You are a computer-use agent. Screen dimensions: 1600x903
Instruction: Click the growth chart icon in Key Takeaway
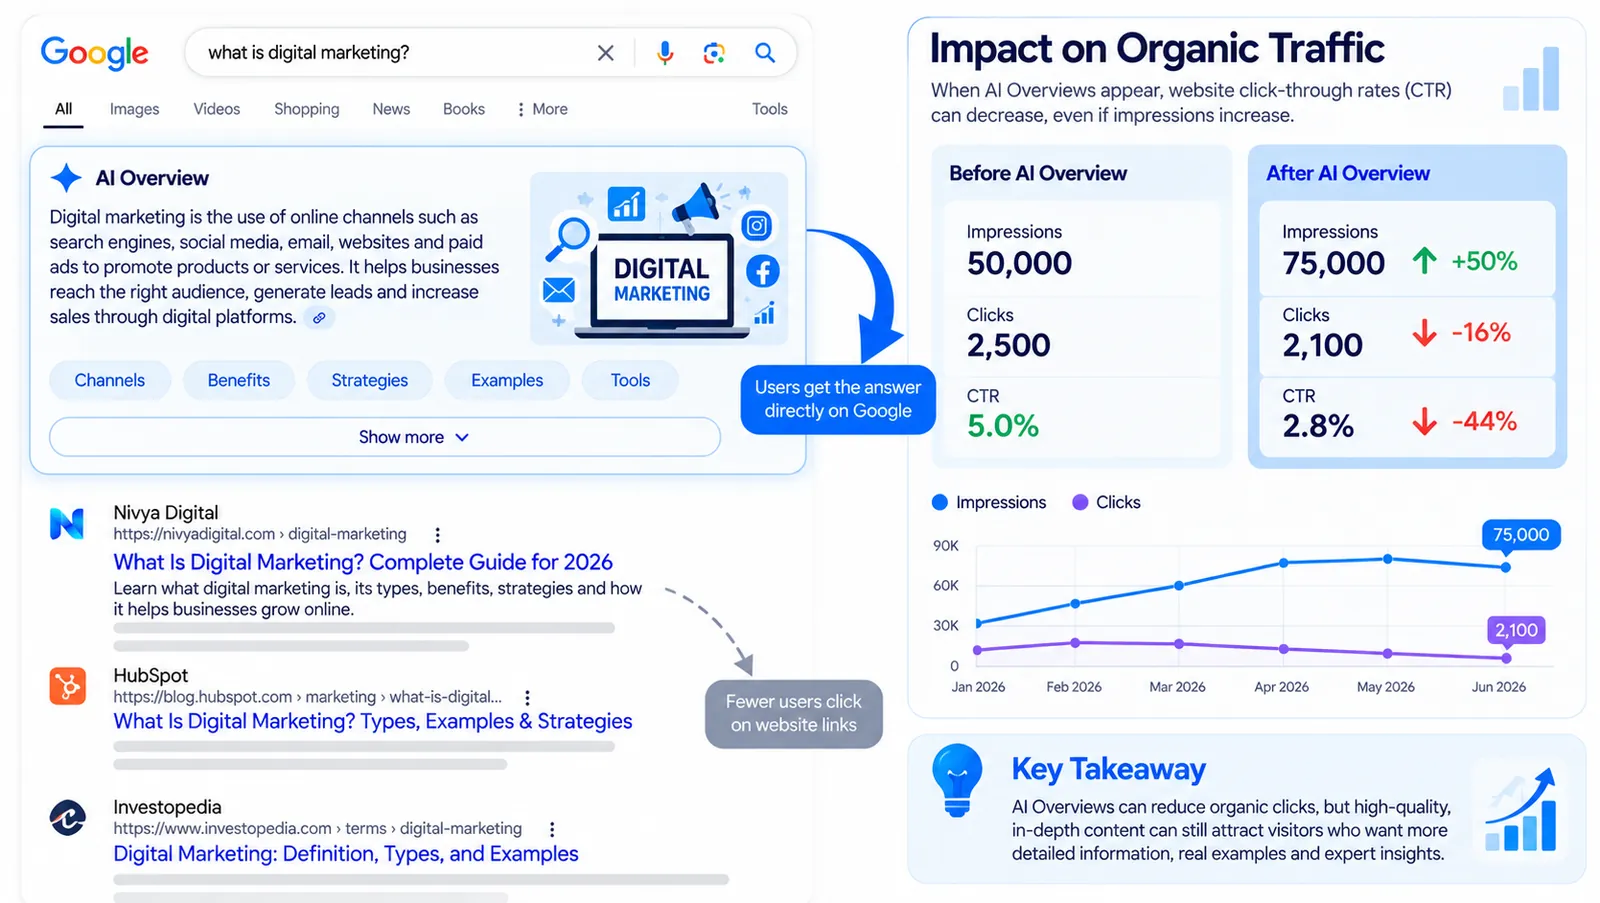(x=1521, y=810)
